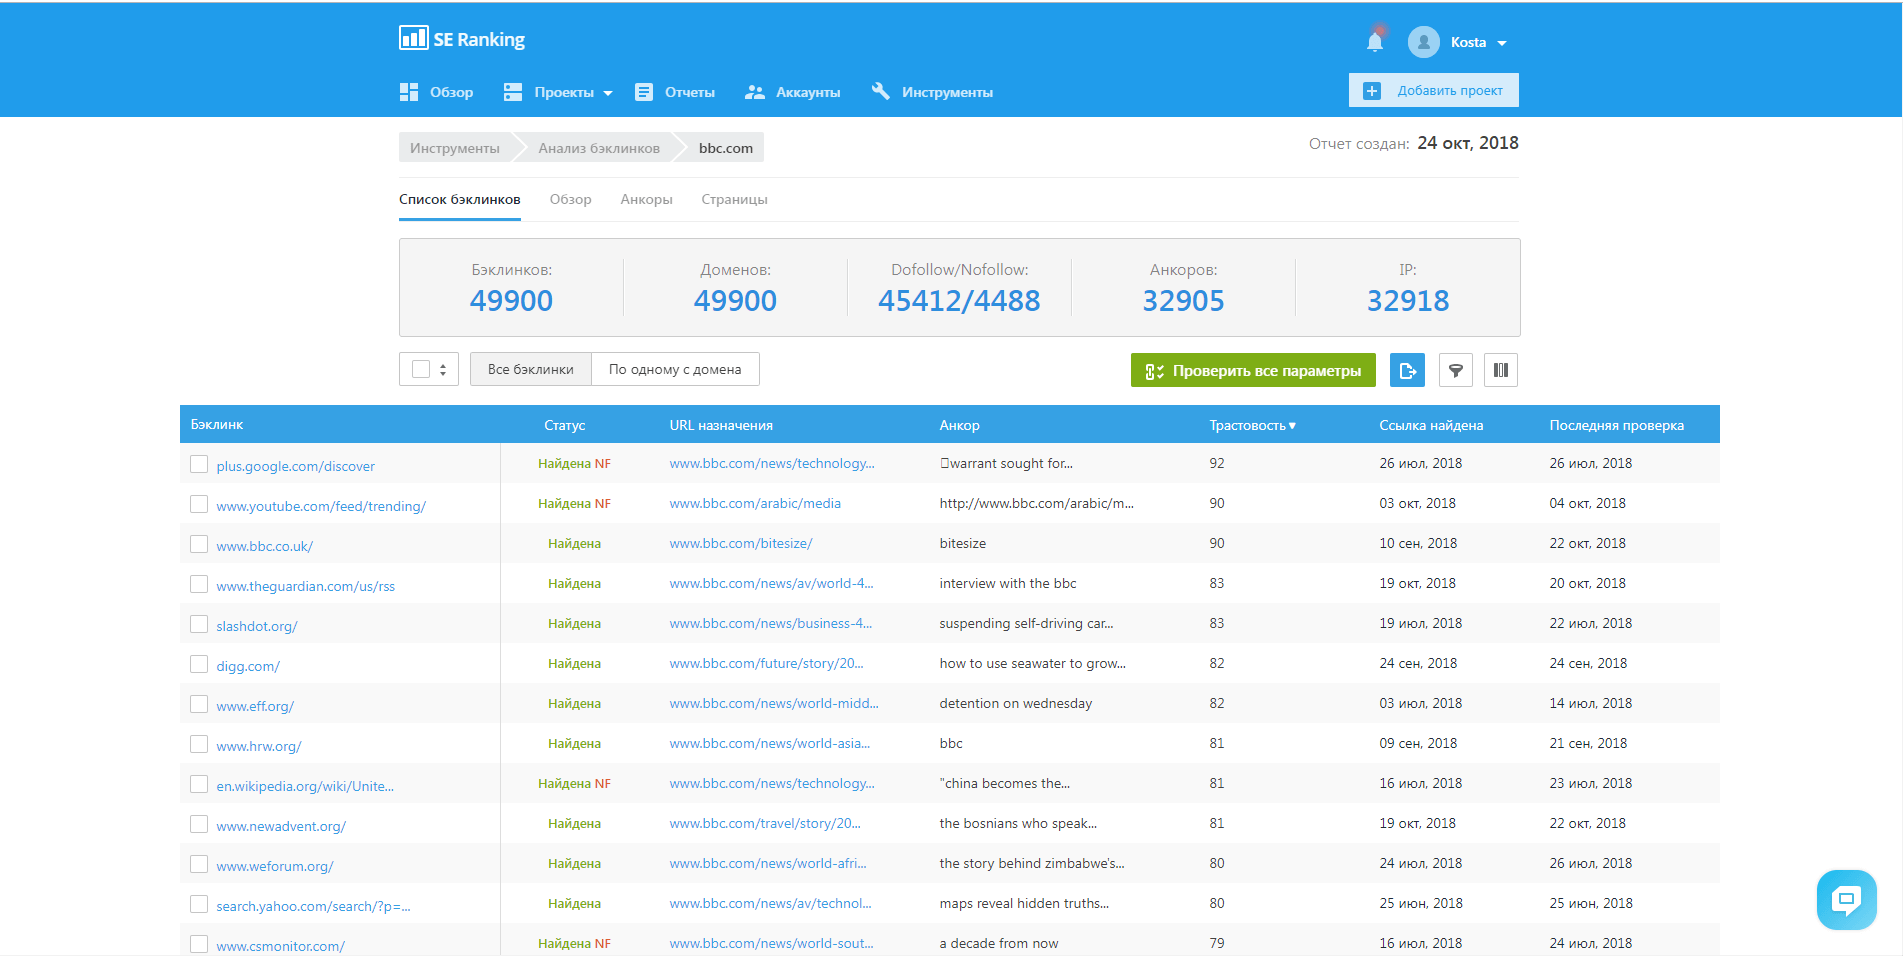Check the www.eff.org row checkbox
This screenshot has height=956, width=1903.
[x=199, y=704]
